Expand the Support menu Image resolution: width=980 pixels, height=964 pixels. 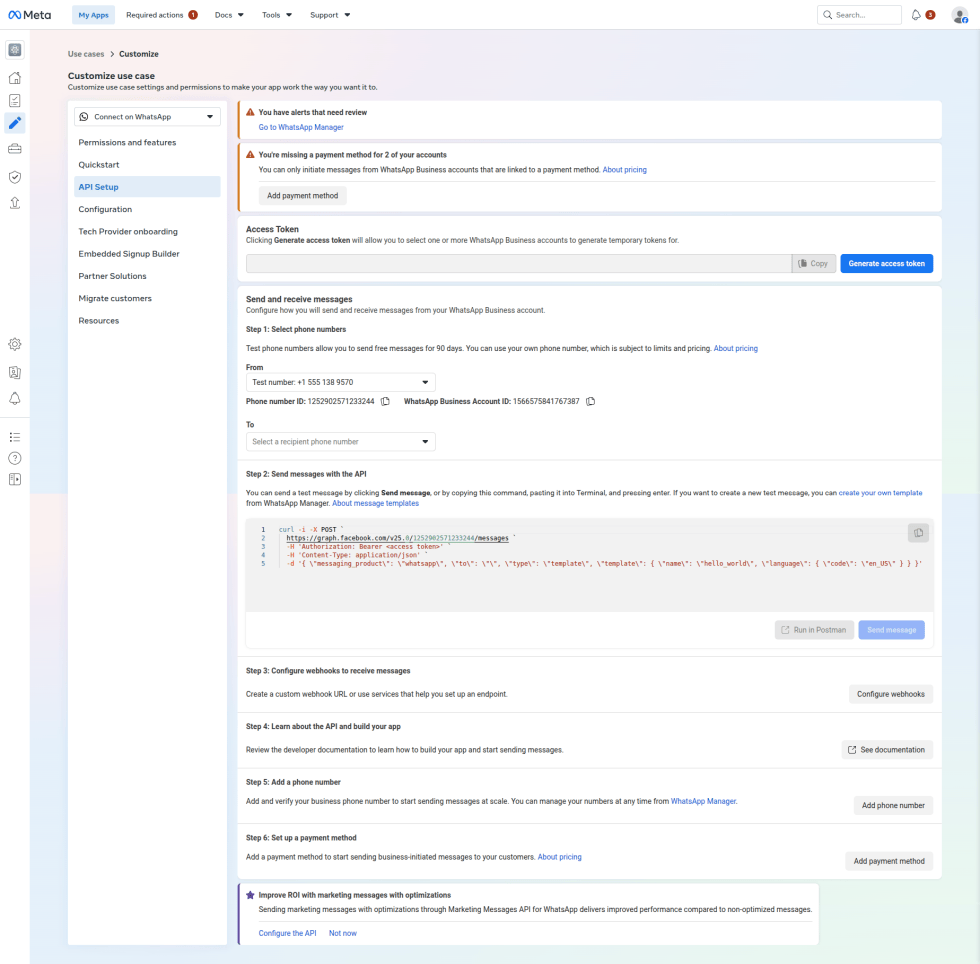tap(330, 15)
